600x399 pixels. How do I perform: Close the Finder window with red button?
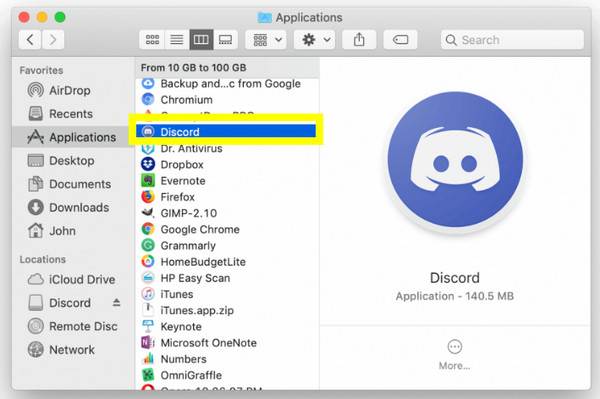tap(24, 17)
